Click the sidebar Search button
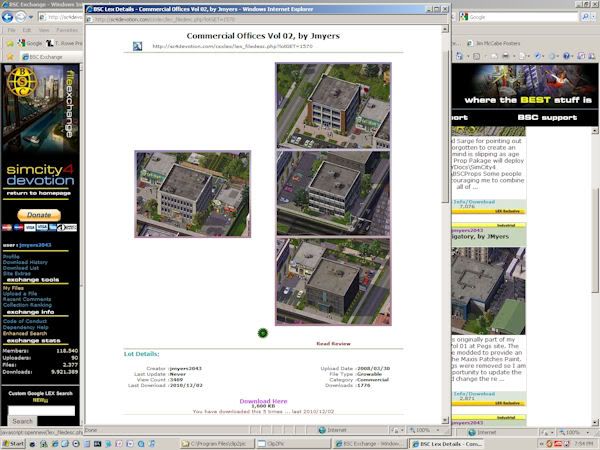This screenshot has height=450, width=600. [x=23, y=421]
